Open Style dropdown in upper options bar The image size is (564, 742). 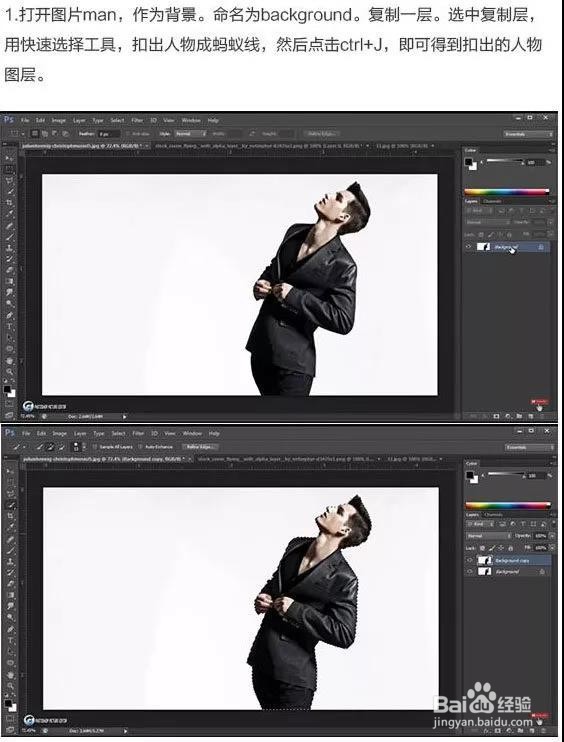(190, 134)
